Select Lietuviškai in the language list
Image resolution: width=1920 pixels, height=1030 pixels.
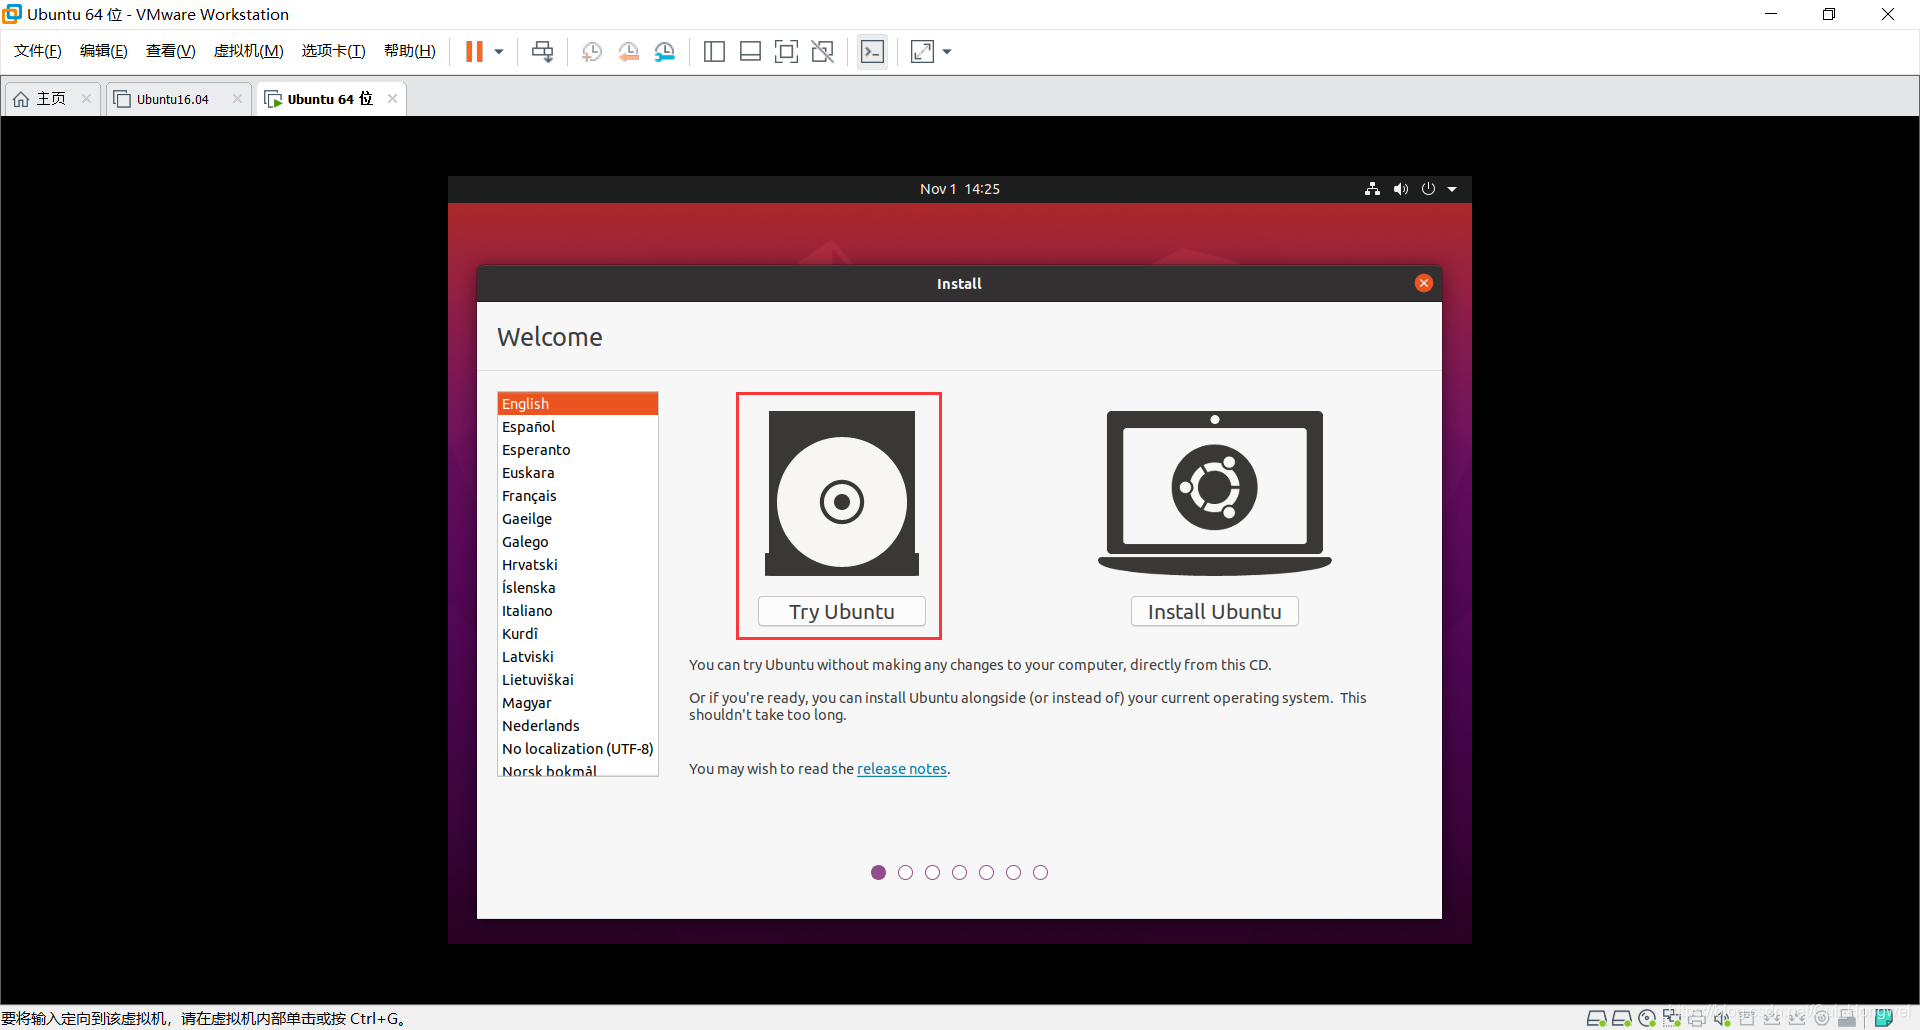click(578, 680)
